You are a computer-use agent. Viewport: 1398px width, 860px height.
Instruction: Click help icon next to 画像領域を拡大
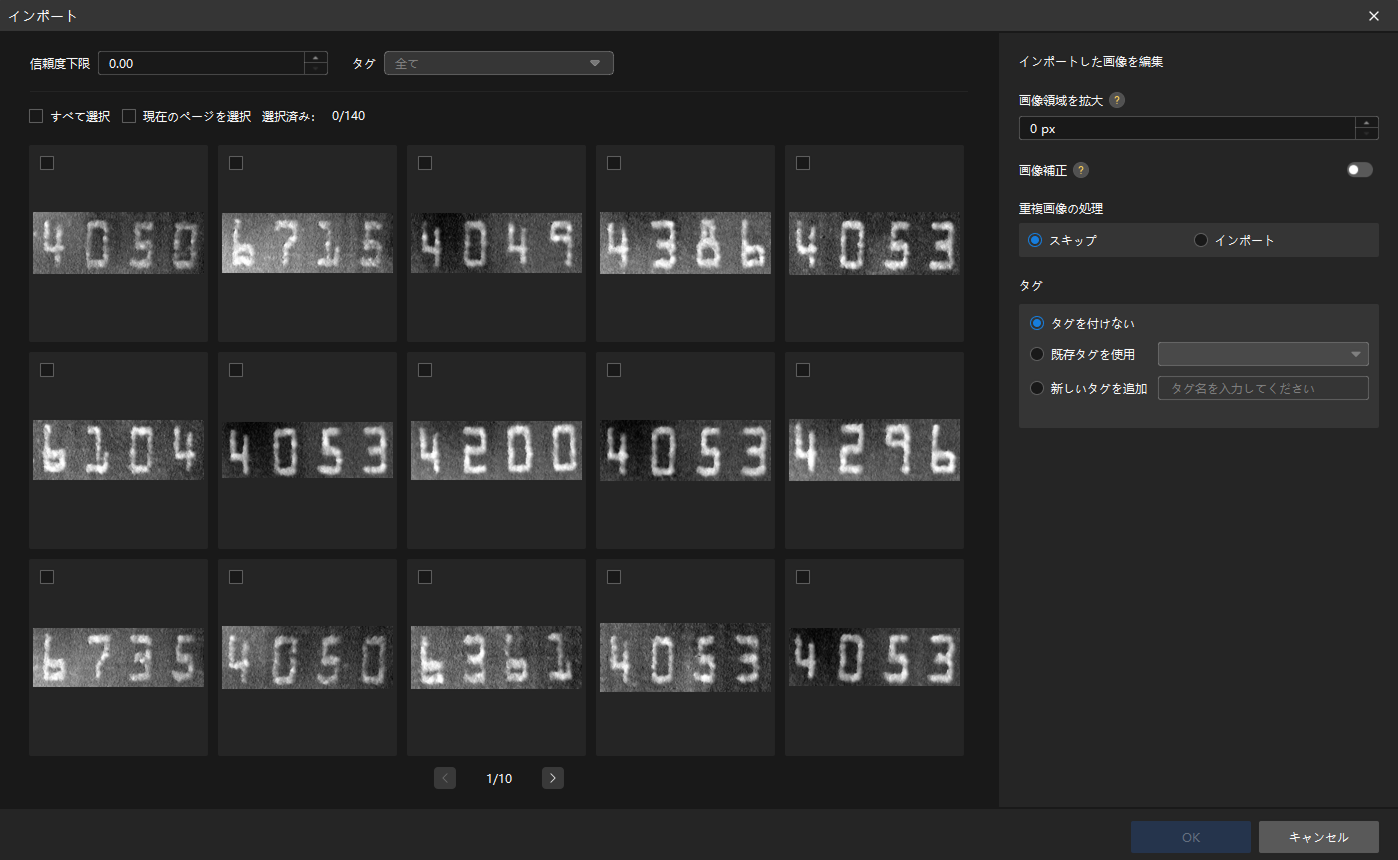pyautogui.click(x=1117, y=100)
